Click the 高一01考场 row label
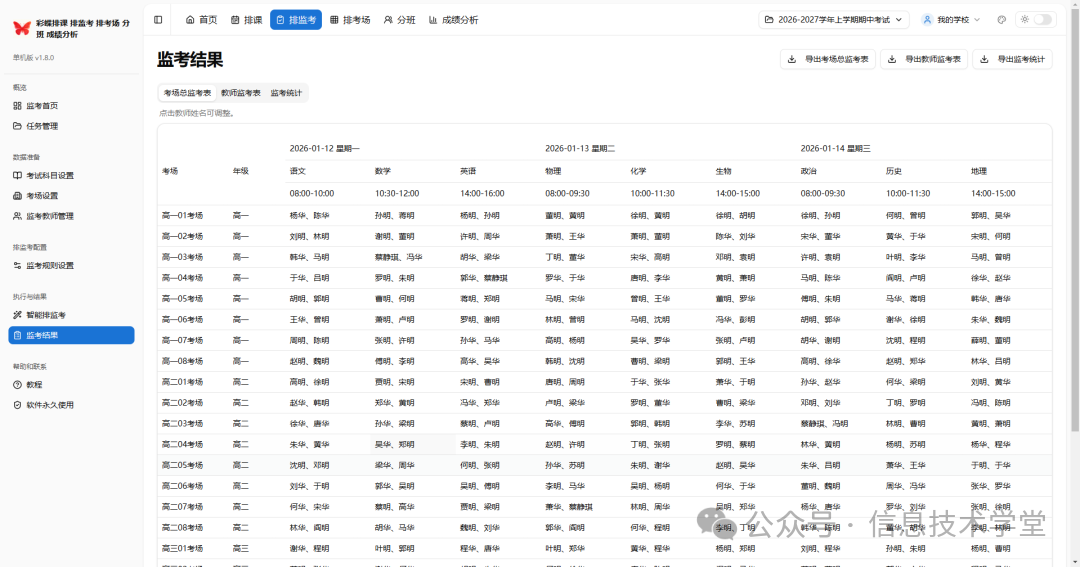The height and width of the screenshot is (567, 1080). click(183, 216)
